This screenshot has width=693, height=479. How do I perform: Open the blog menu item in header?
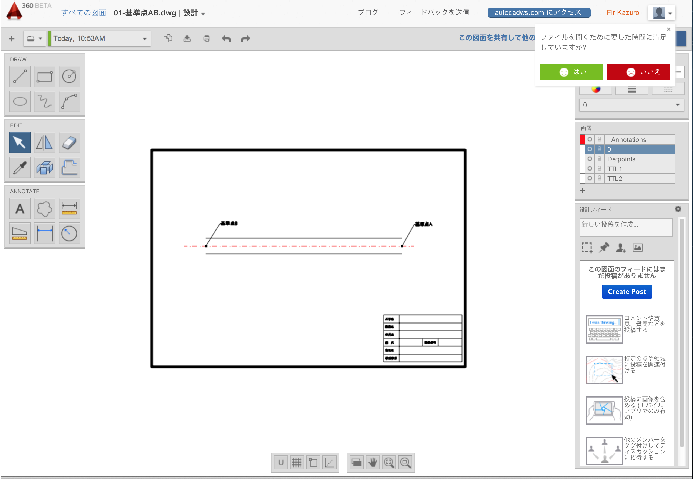[x=368, y=12]
